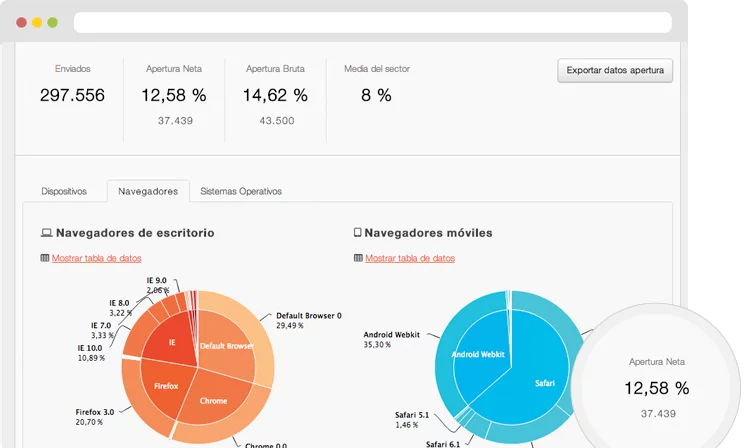Click the Media del sector value 8 %

[x=376, y=95]
